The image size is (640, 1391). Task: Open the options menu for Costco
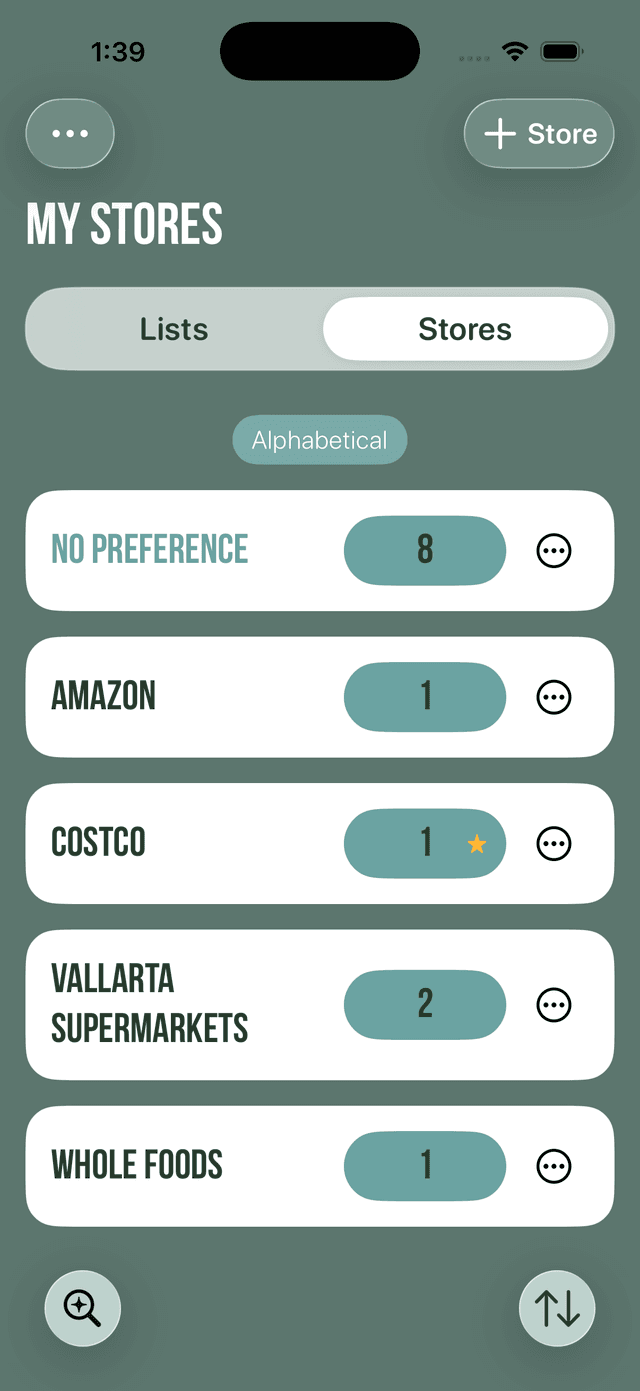554,843
